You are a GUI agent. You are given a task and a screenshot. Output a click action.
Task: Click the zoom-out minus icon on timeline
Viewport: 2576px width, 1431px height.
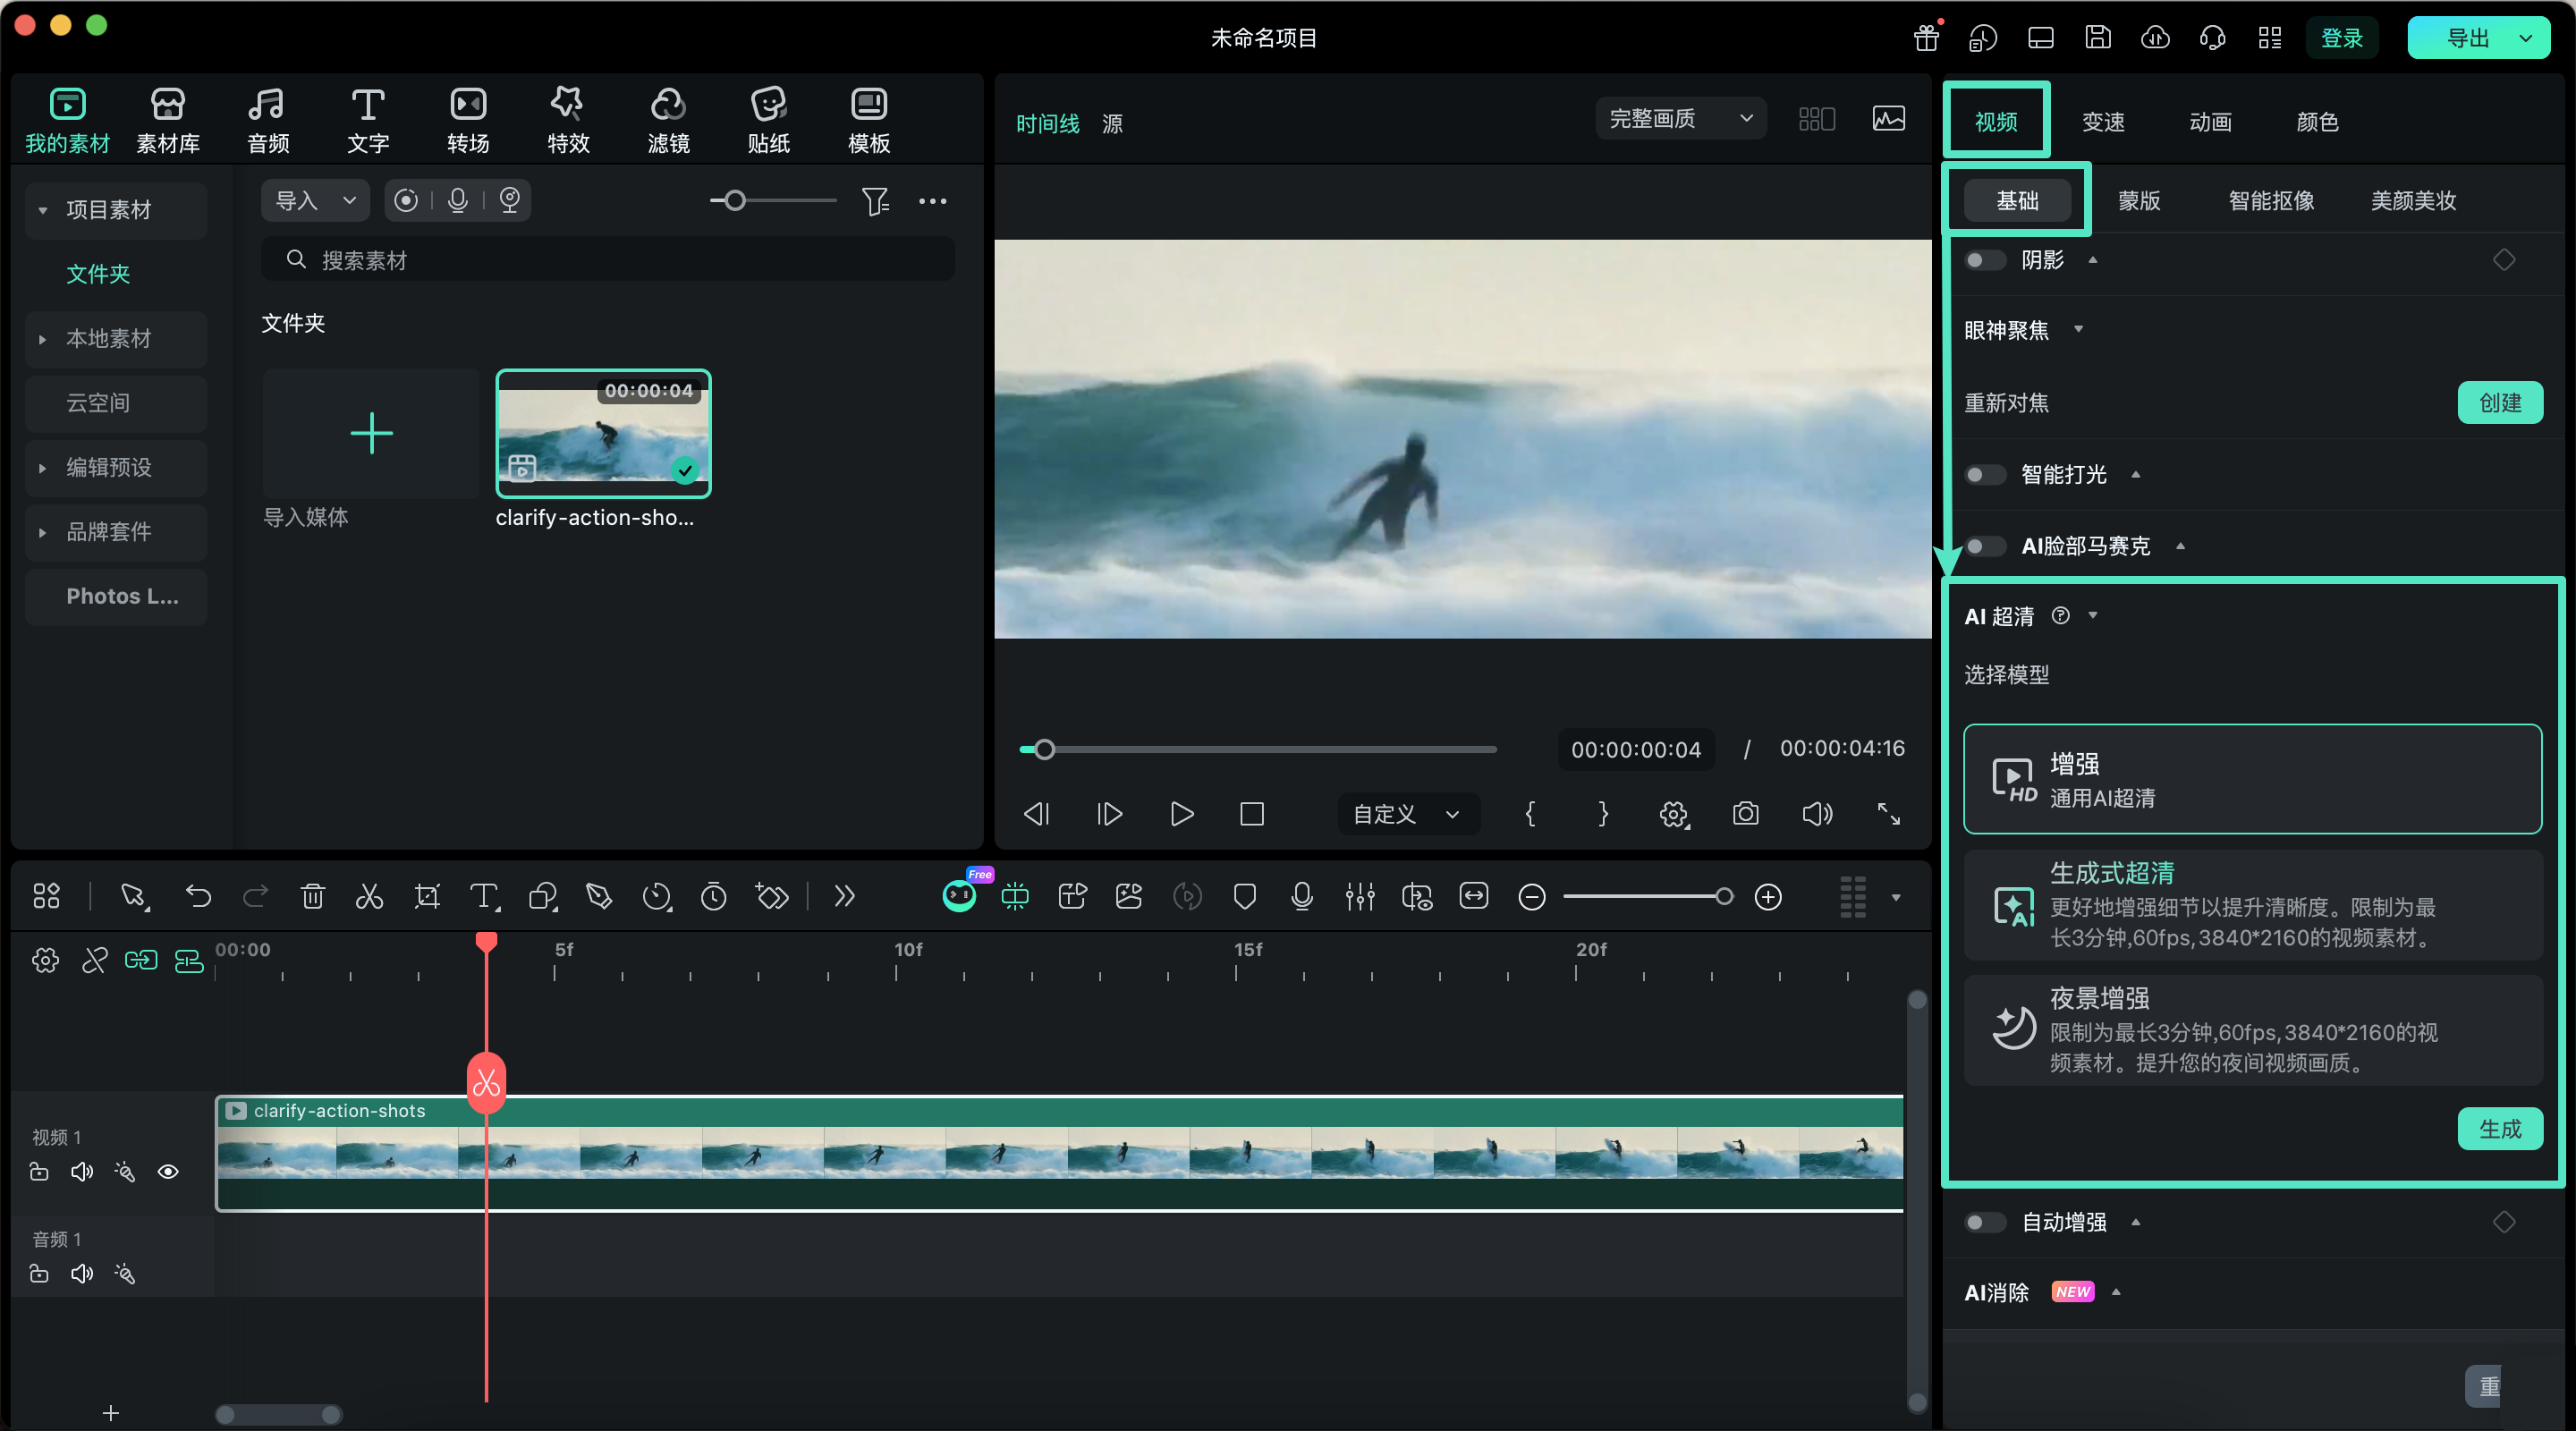(1531, 897)
